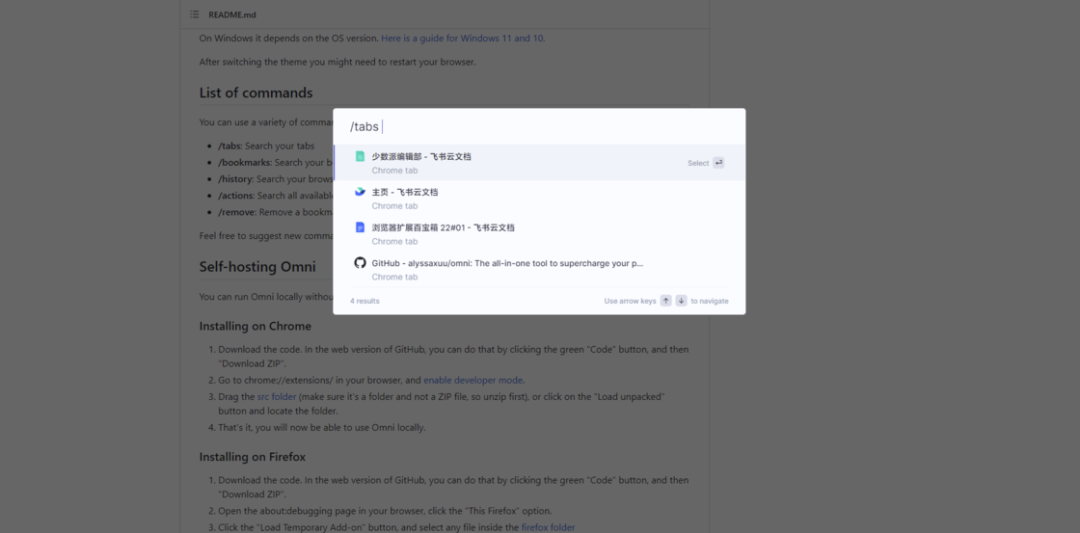The image size is (1080, 533).
Task: Click the Chrome tab subtitle under 主页 result
Action: [x=395, y=206]
